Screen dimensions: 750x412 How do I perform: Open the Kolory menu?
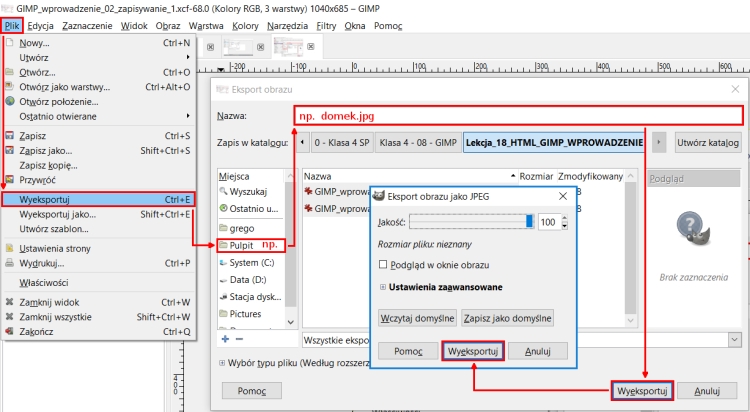point(245,26)
